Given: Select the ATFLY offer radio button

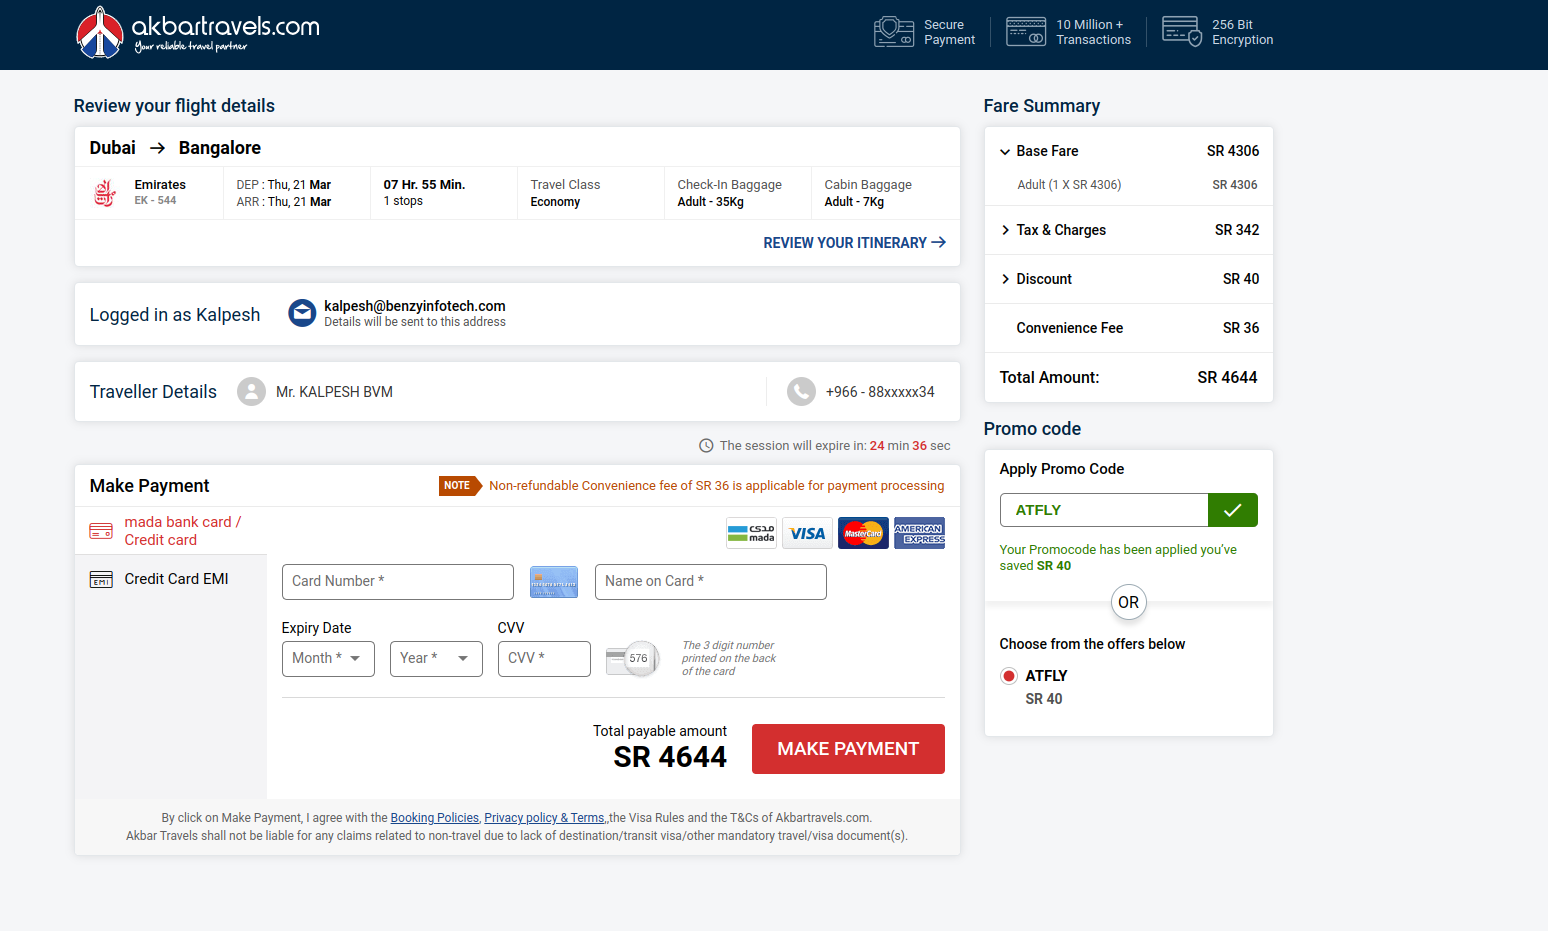Looking at the screenshot, I should (1009, 676).
